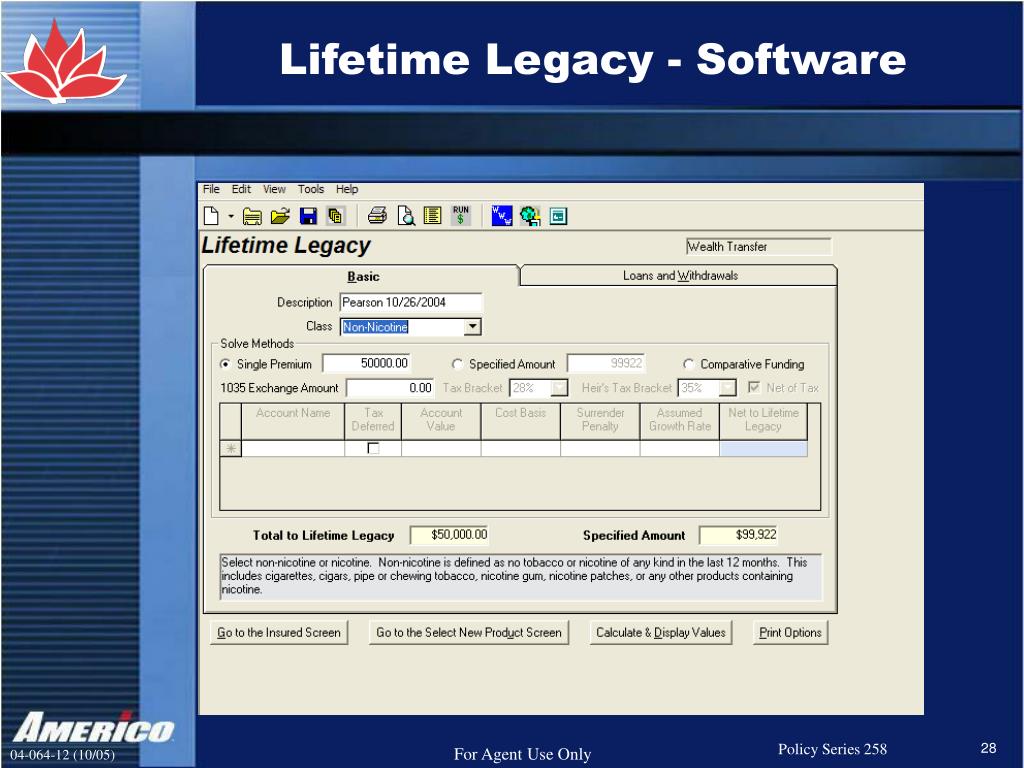Viewport: 1024px width, 768px height.
Task: Select the Comparative Funding radio button
Action: (688, 364)
